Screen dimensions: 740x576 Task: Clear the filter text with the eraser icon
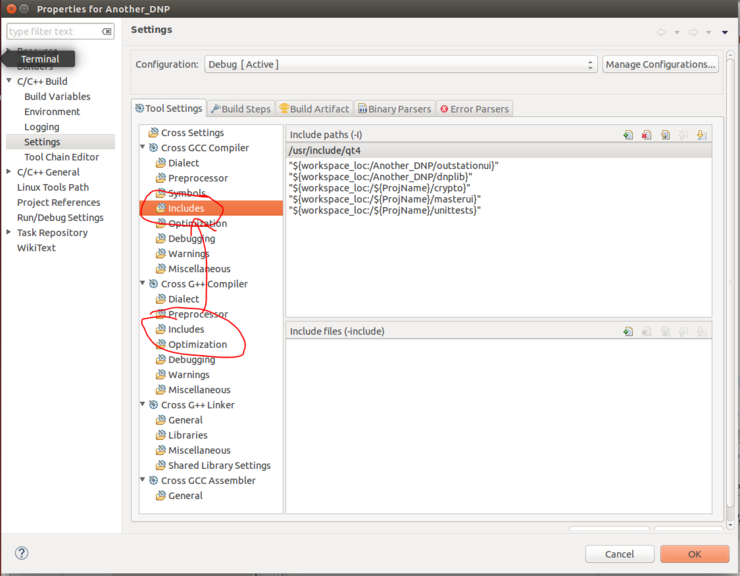click(x=106, y=32)
